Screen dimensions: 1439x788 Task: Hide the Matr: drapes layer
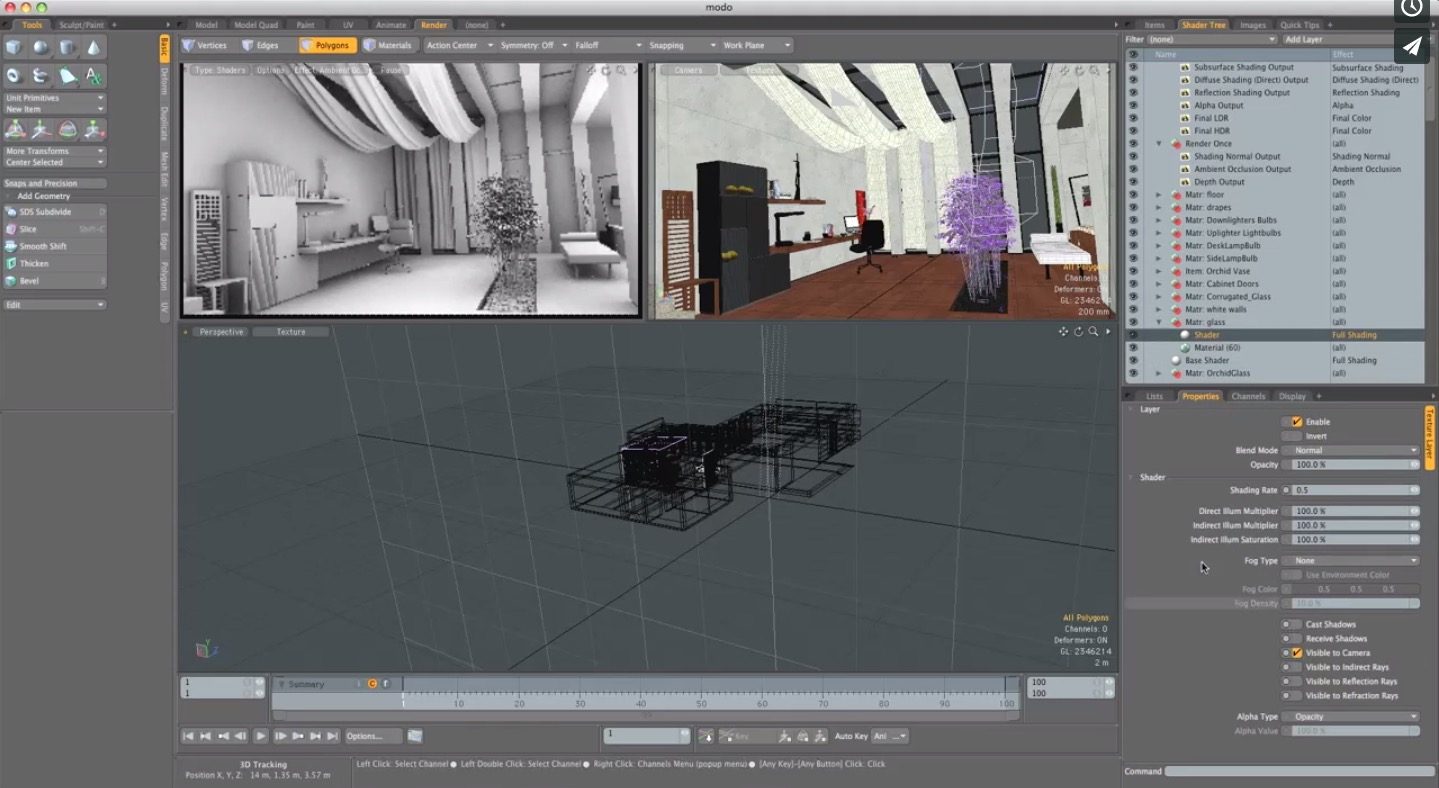point(1133,207)
